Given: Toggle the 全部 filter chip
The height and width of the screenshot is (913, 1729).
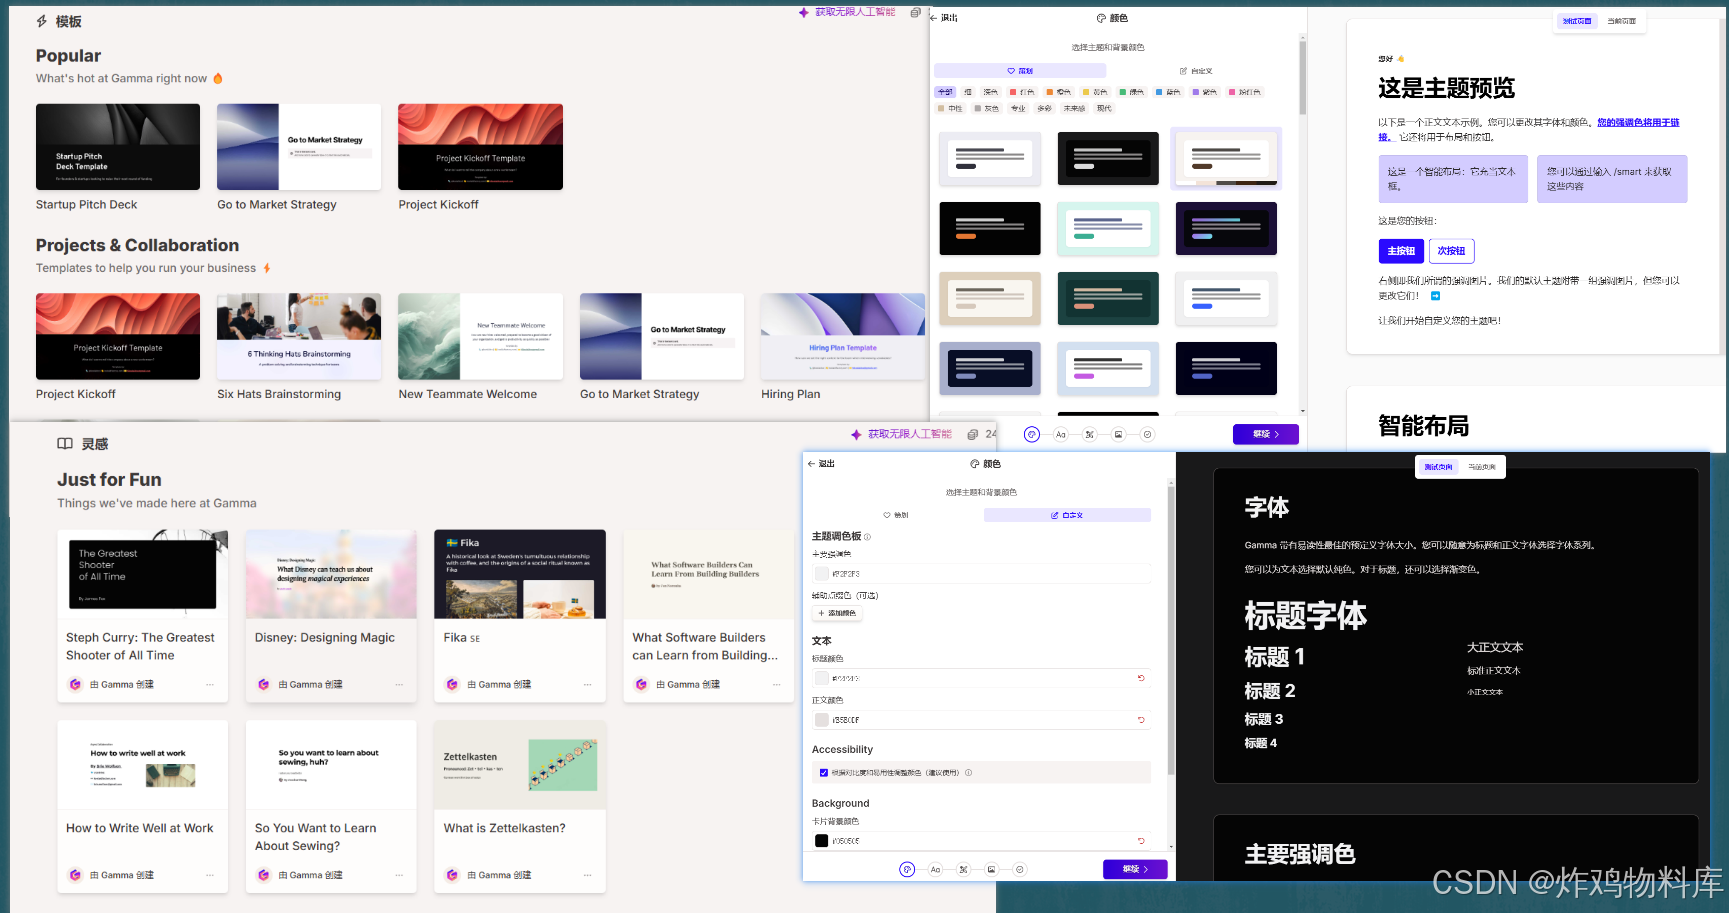Looking at the screenshot, I should pos(945,92).
